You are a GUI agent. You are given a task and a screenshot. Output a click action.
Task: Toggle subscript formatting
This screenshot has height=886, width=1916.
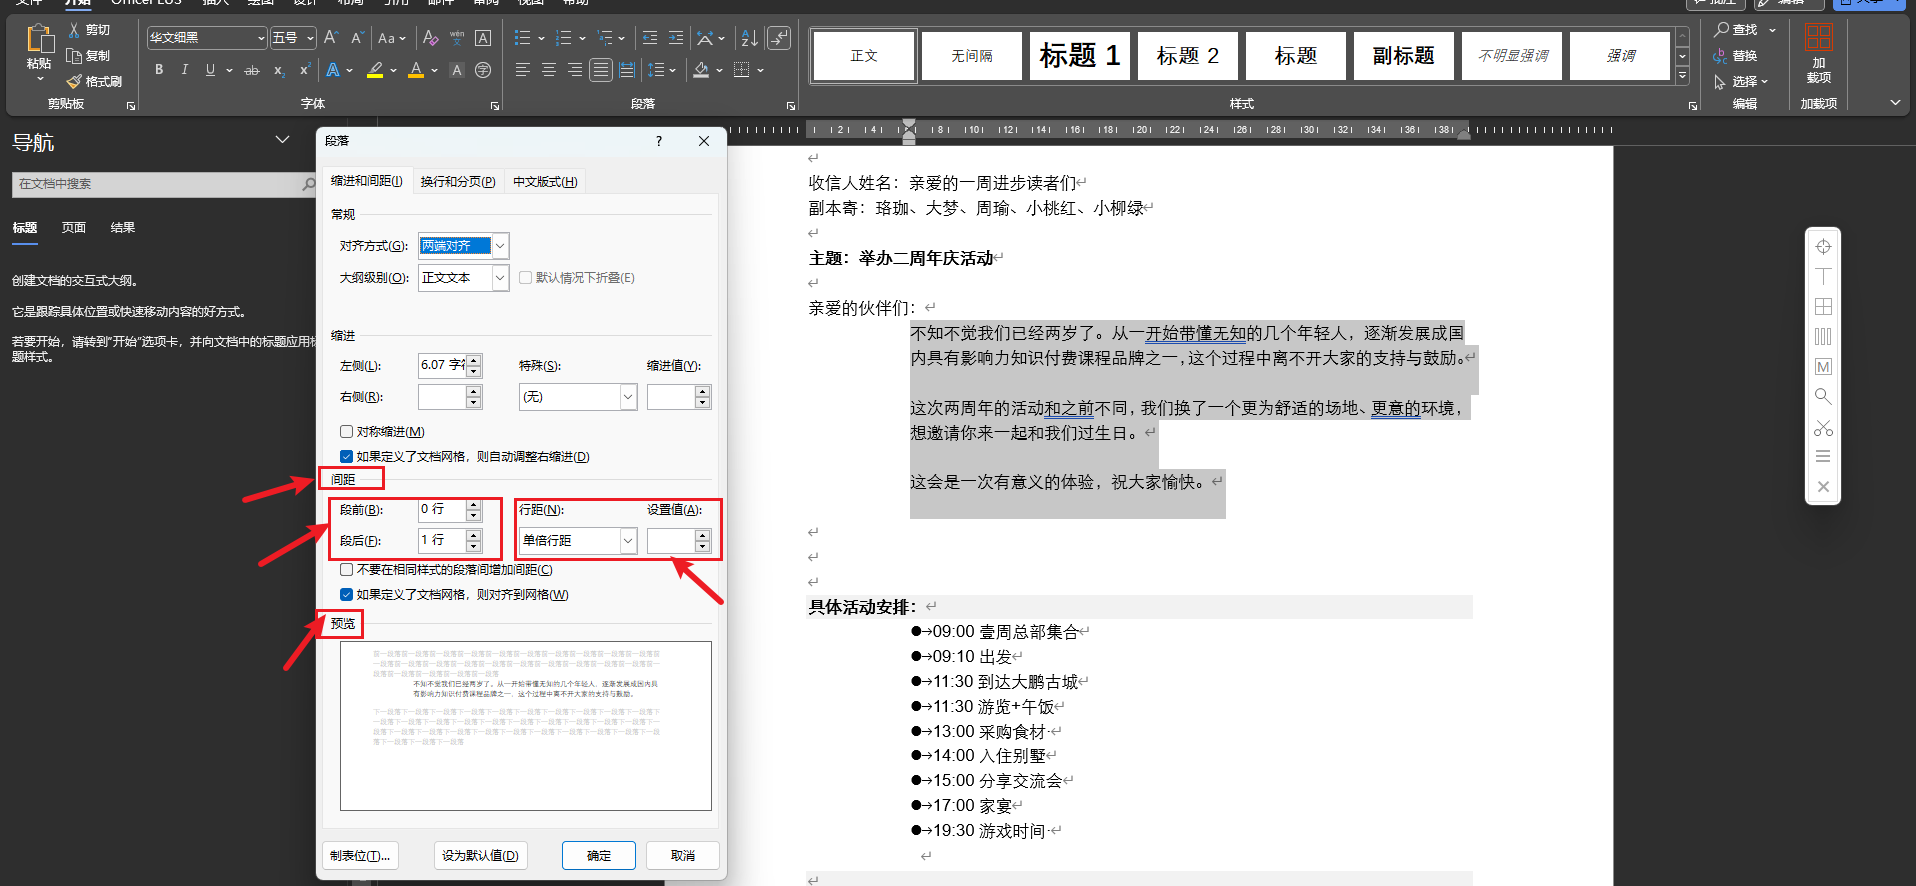pyautogui.click(x=279, y=70)
